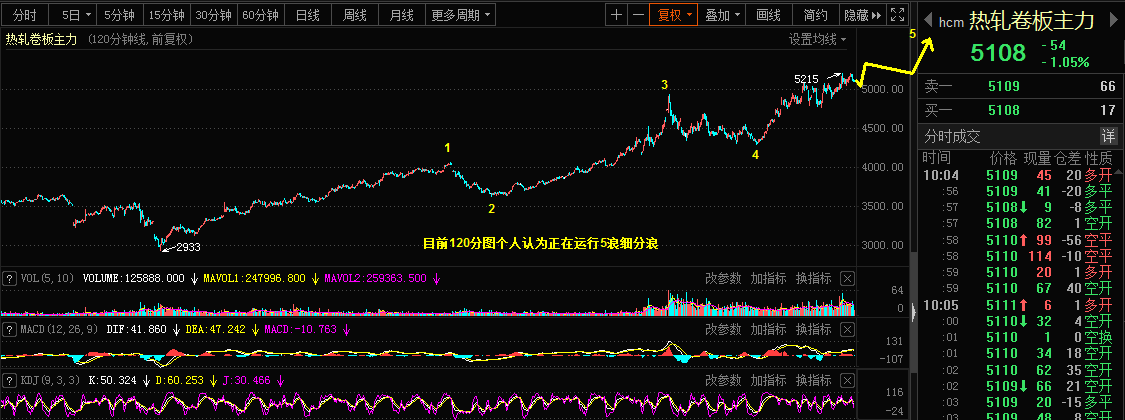Close the KDJ indicator pane

pyautogui.click(x=847, y=380)
